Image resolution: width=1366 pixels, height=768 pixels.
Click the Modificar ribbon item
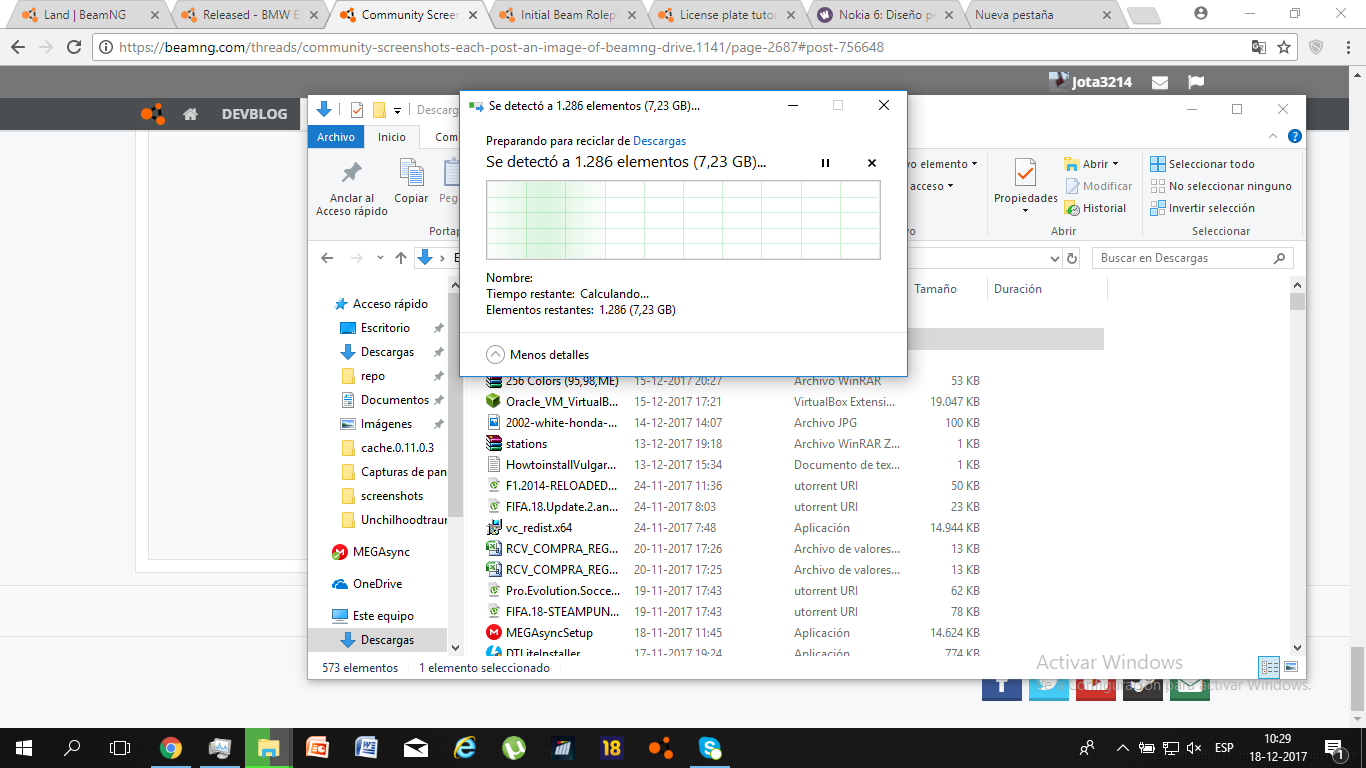coord(1098,186)
